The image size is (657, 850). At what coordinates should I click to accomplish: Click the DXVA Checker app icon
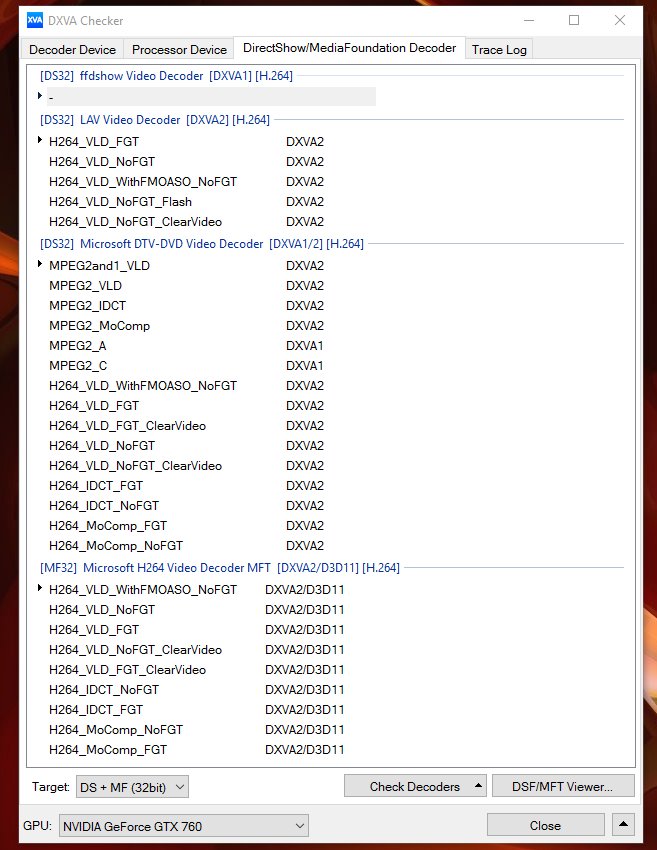point(35,20)
